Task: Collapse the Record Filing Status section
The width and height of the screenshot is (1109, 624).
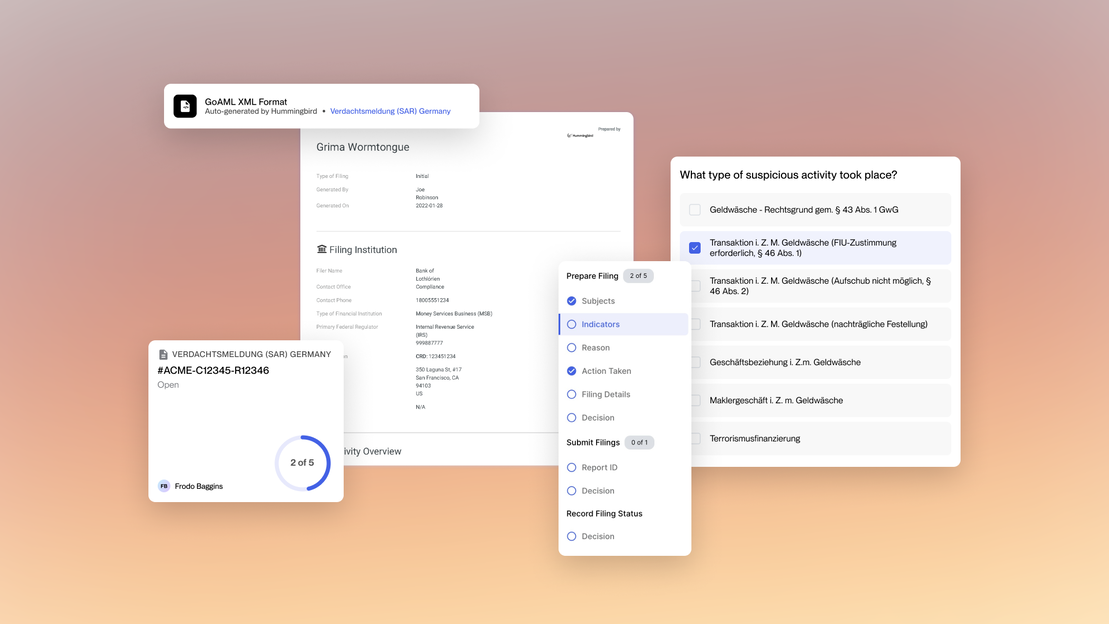Action: pos(604,513)
